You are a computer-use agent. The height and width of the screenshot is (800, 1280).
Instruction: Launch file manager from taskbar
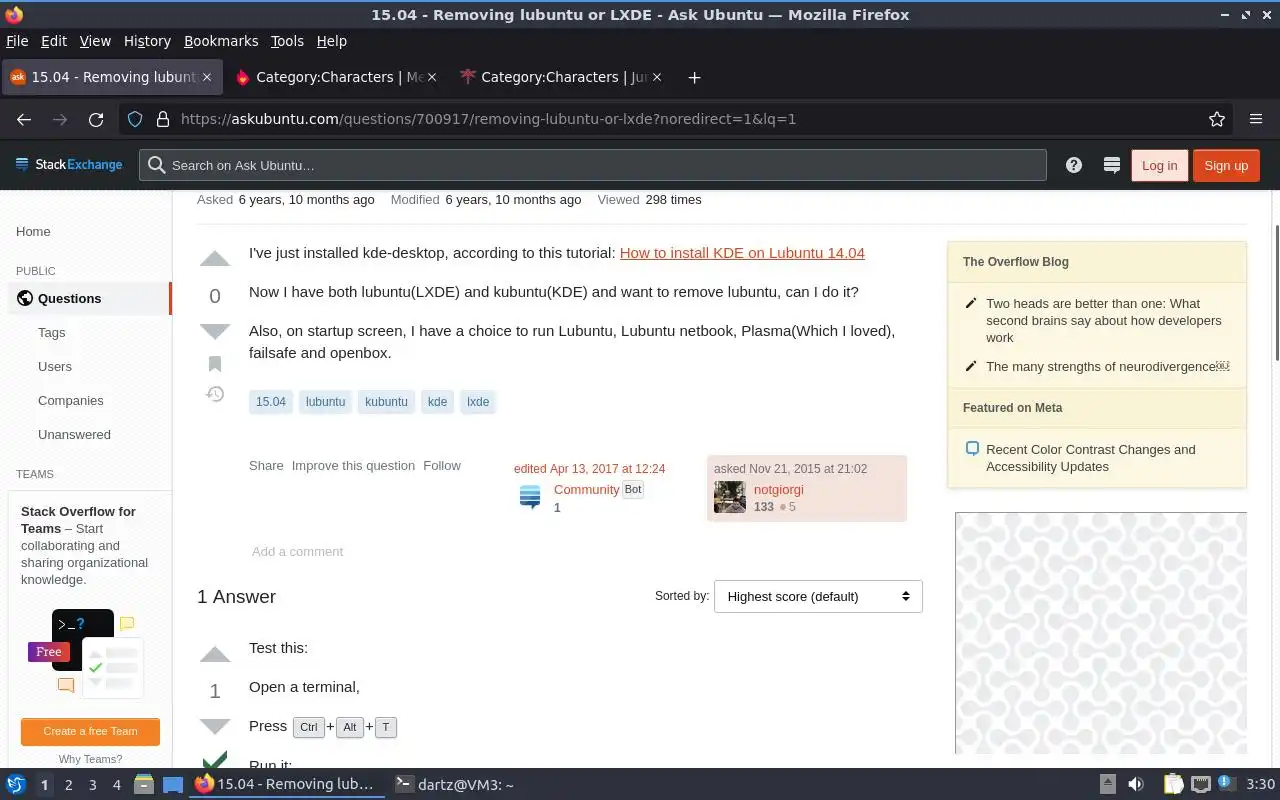point(143,785)
